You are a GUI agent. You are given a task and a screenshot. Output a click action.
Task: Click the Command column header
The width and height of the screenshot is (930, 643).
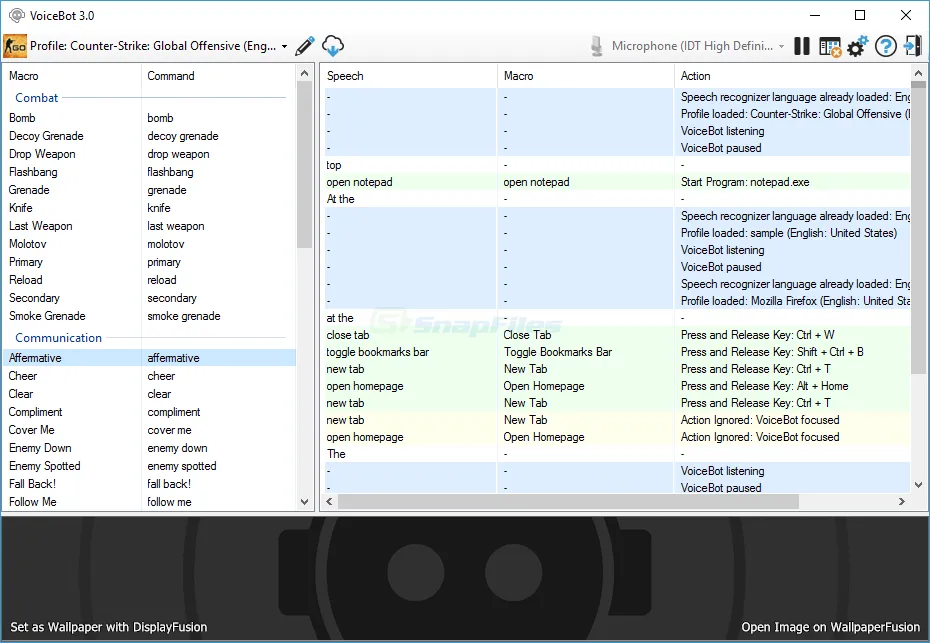pyautogui.click(x=219, y=76)
